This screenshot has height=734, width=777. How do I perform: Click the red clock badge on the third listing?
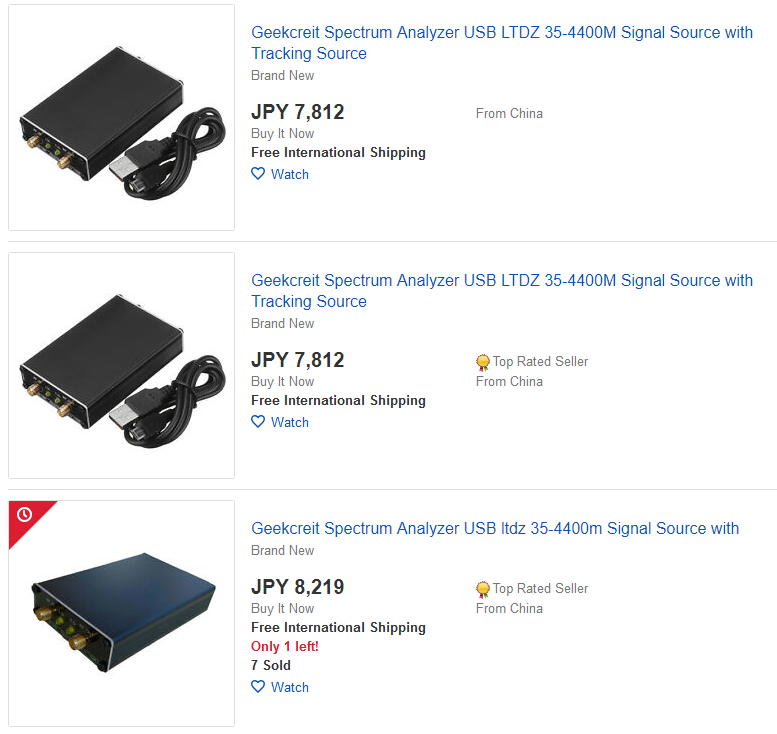(25, 515)
